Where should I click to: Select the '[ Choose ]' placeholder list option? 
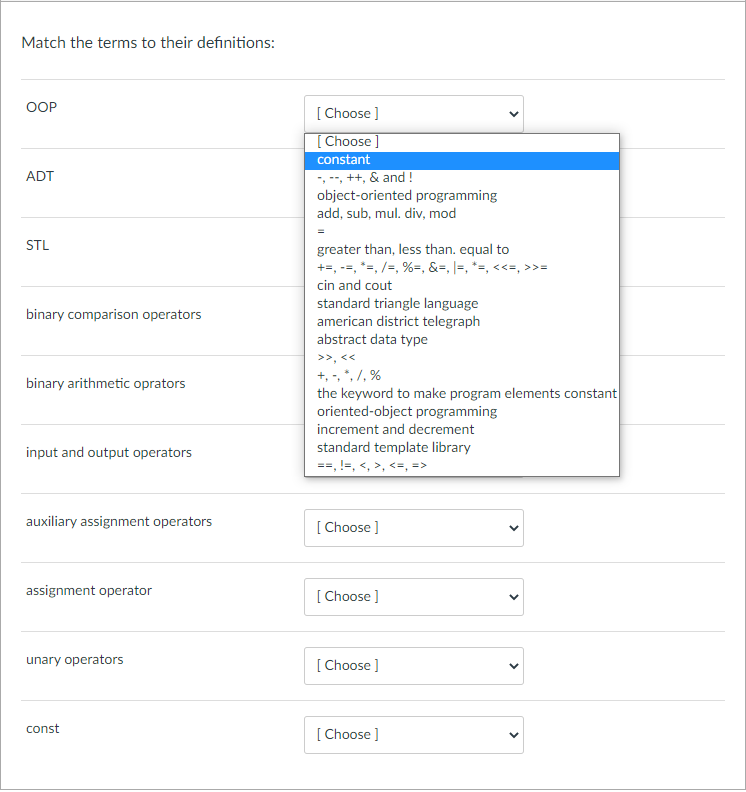click(x=348, y=142)
